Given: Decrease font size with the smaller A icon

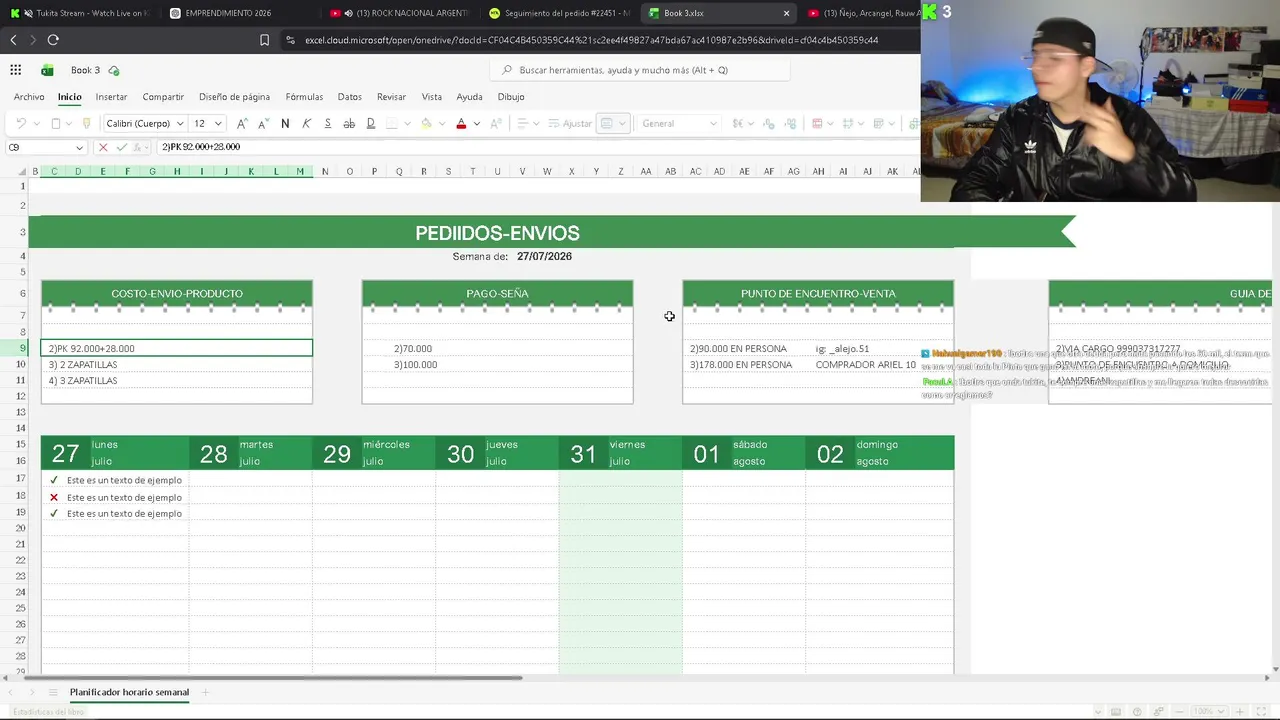Looking at the screenshot, I should [x=263, y=124].
